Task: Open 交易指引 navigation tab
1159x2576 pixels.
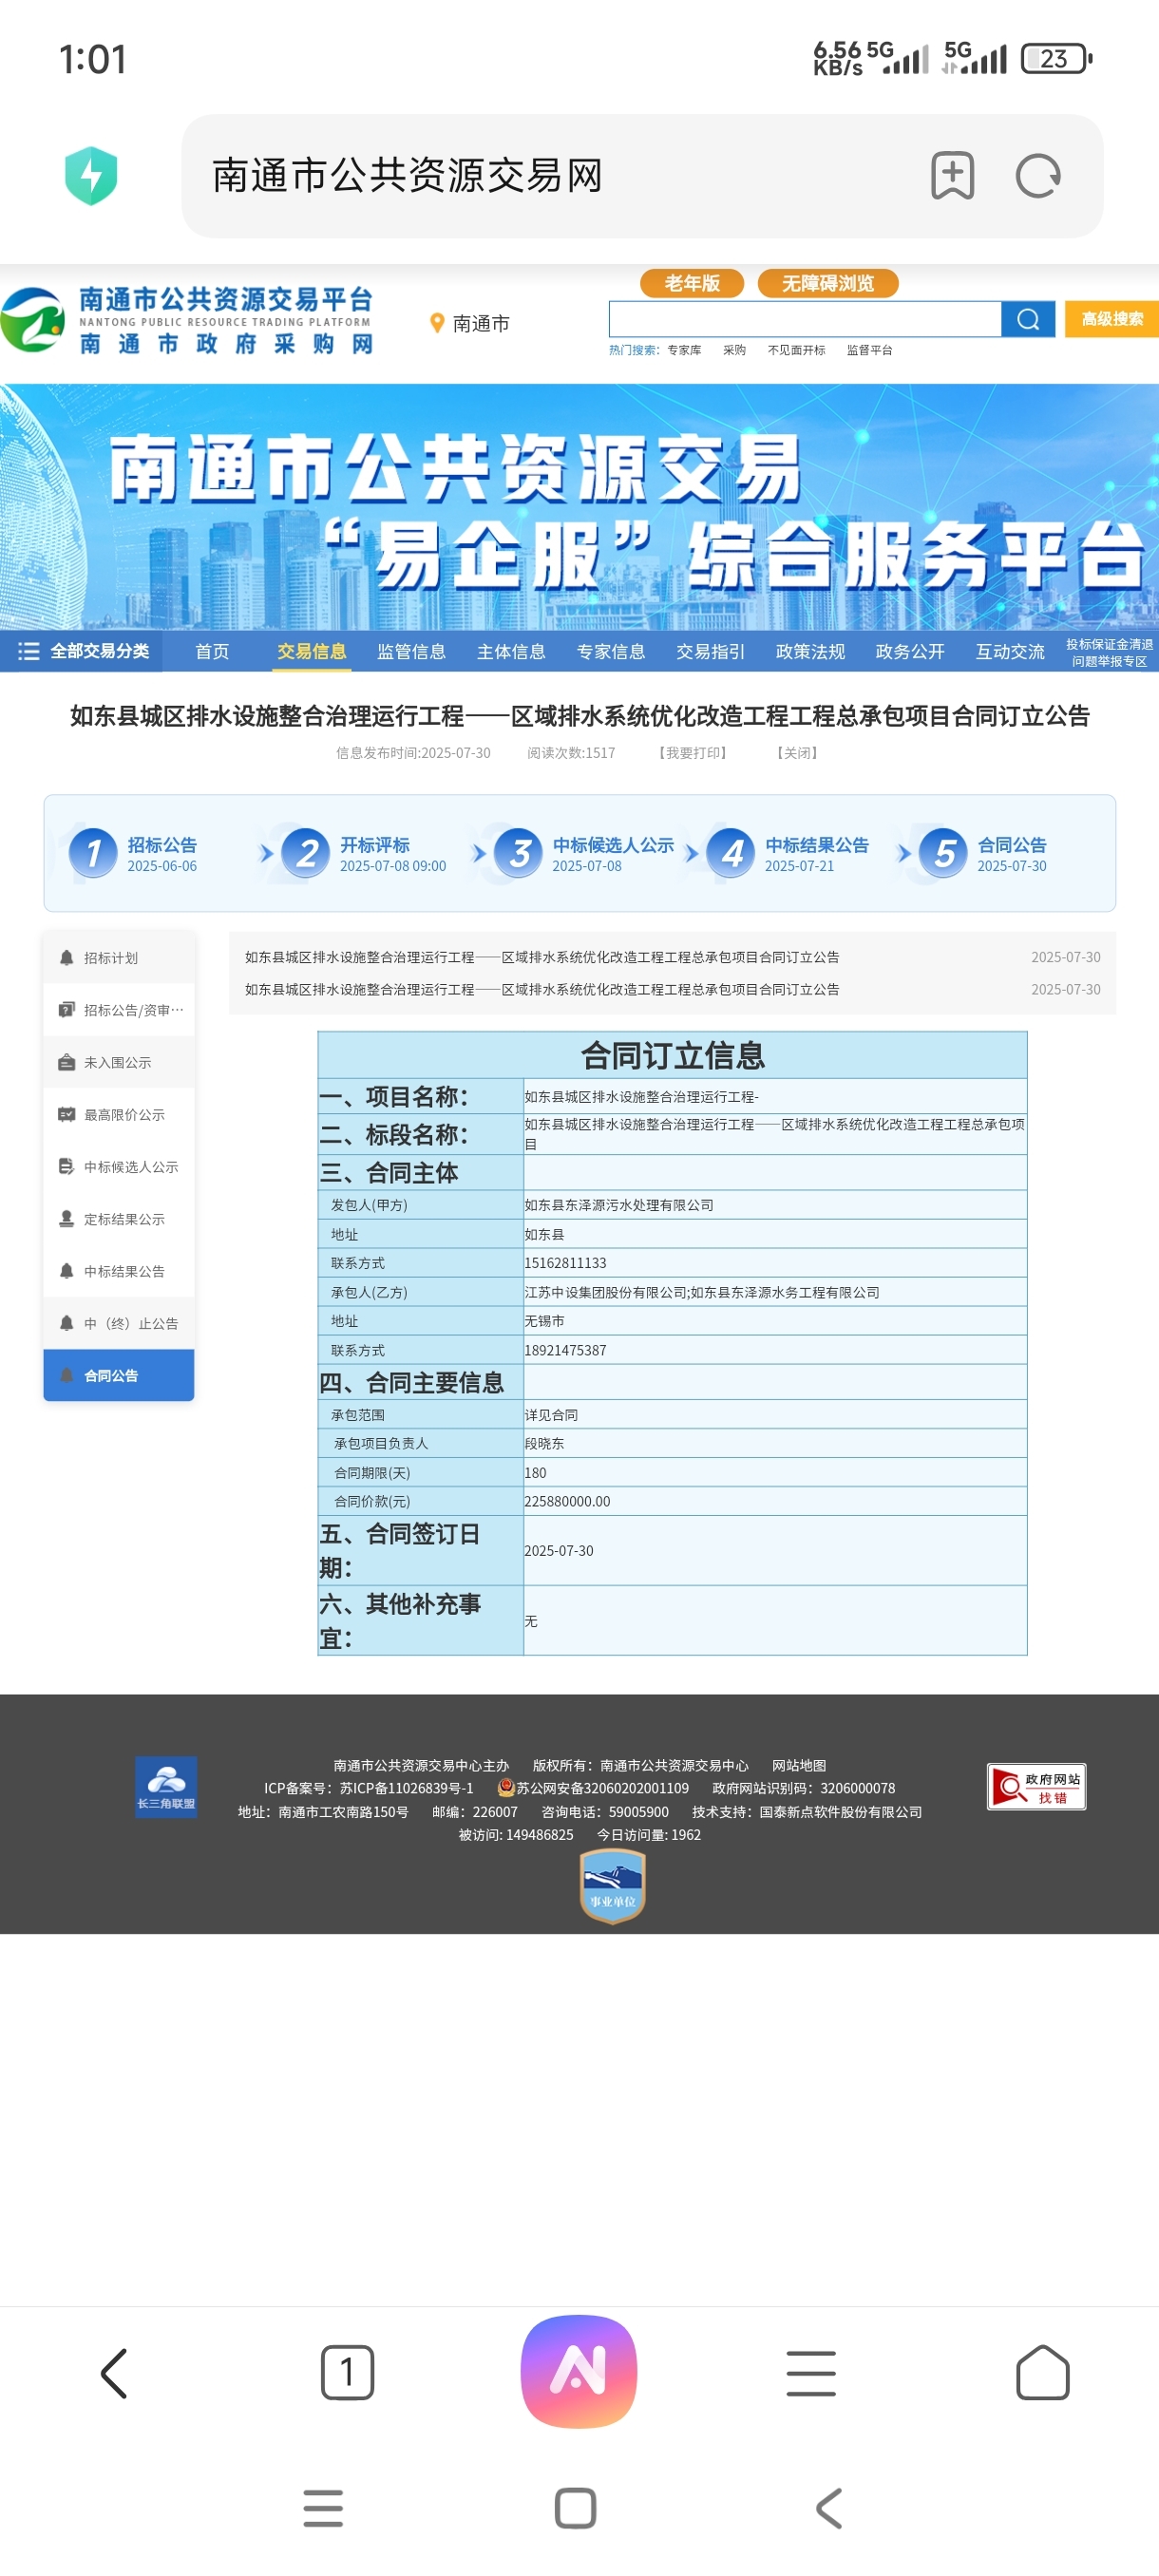Action: point(710,651)
